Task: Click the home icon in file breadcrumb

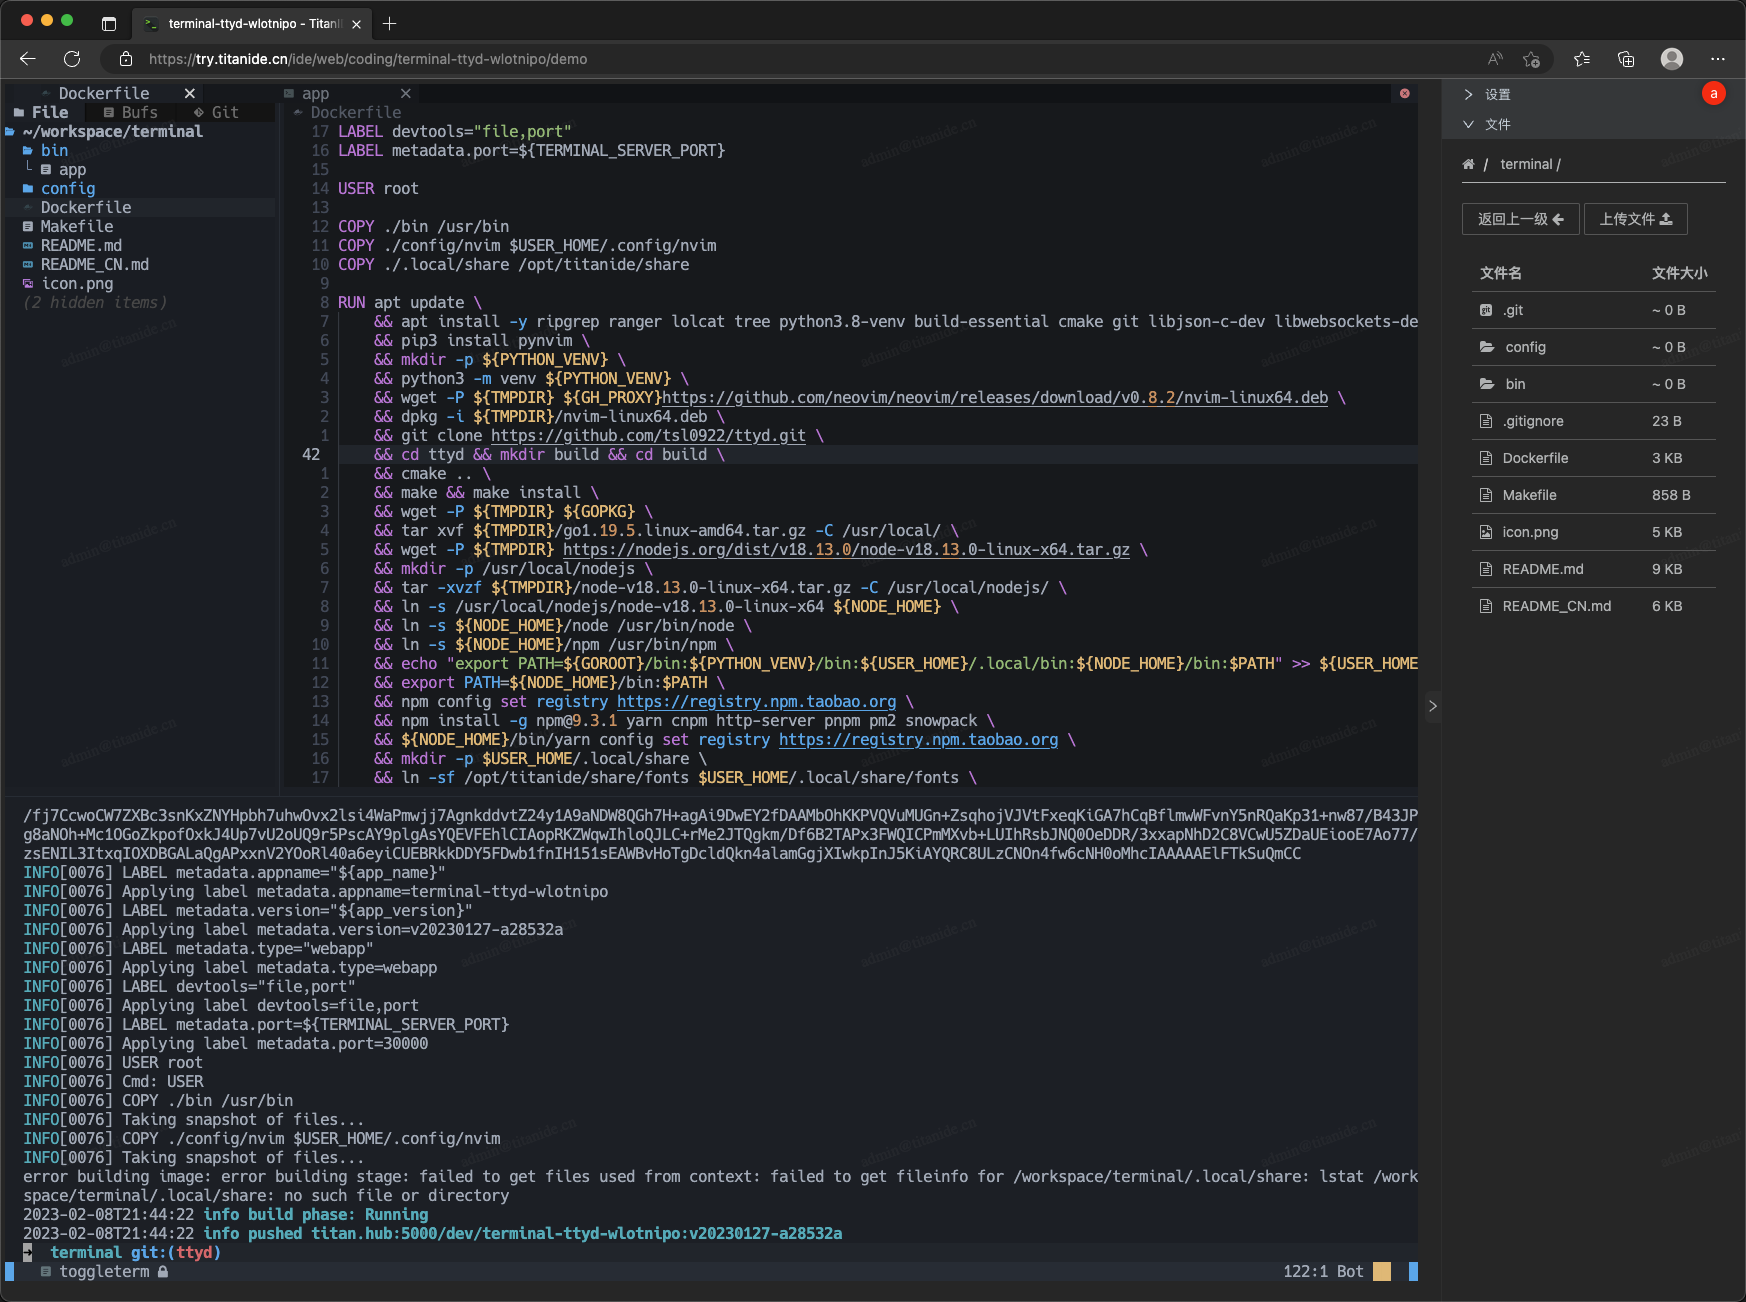Action: 1468,164
